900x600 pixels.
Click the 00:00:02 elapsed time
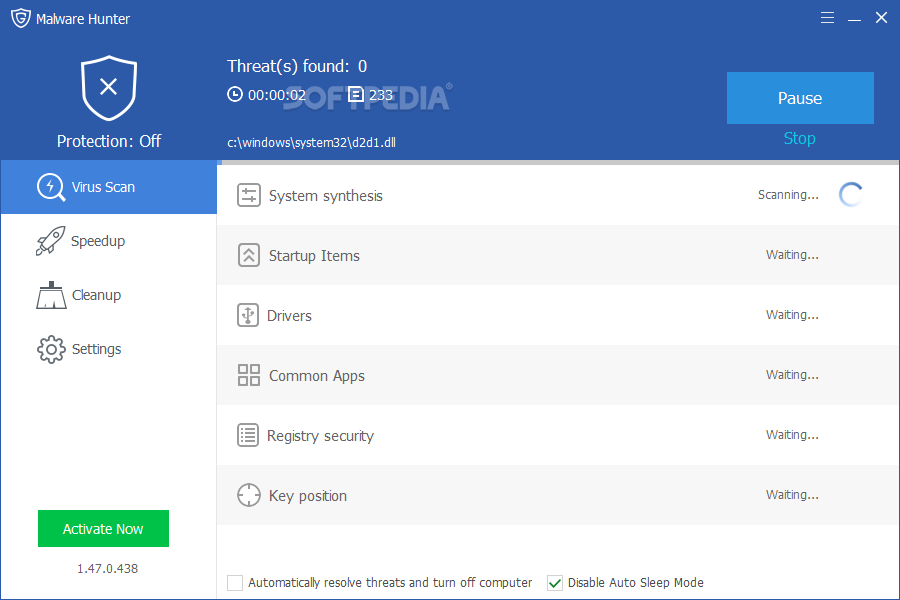tap(277, 95)
